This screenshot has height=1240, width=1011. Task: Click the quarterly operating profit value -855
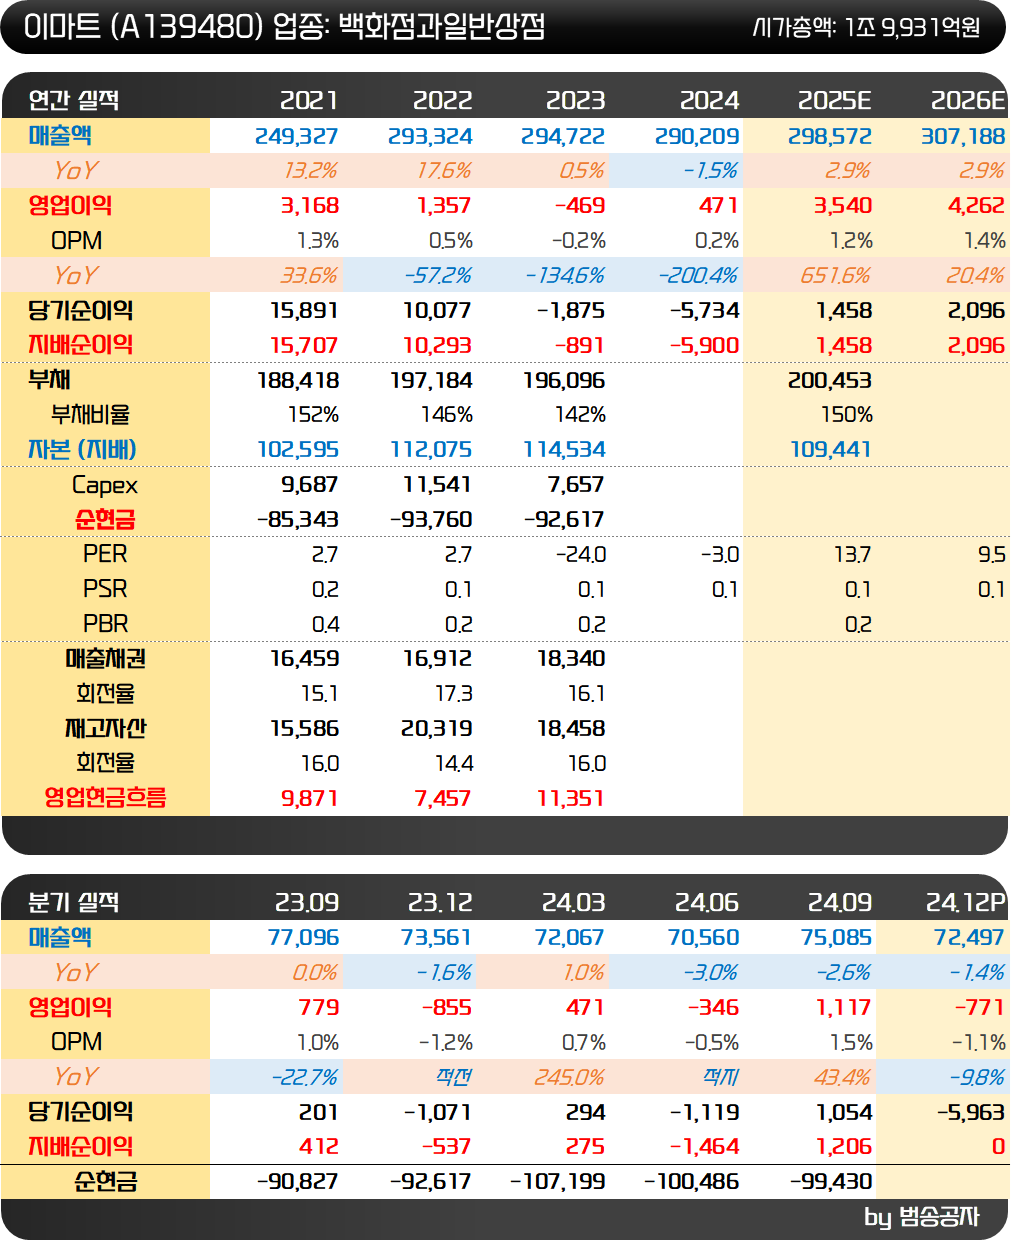(x=446, y=1007)
